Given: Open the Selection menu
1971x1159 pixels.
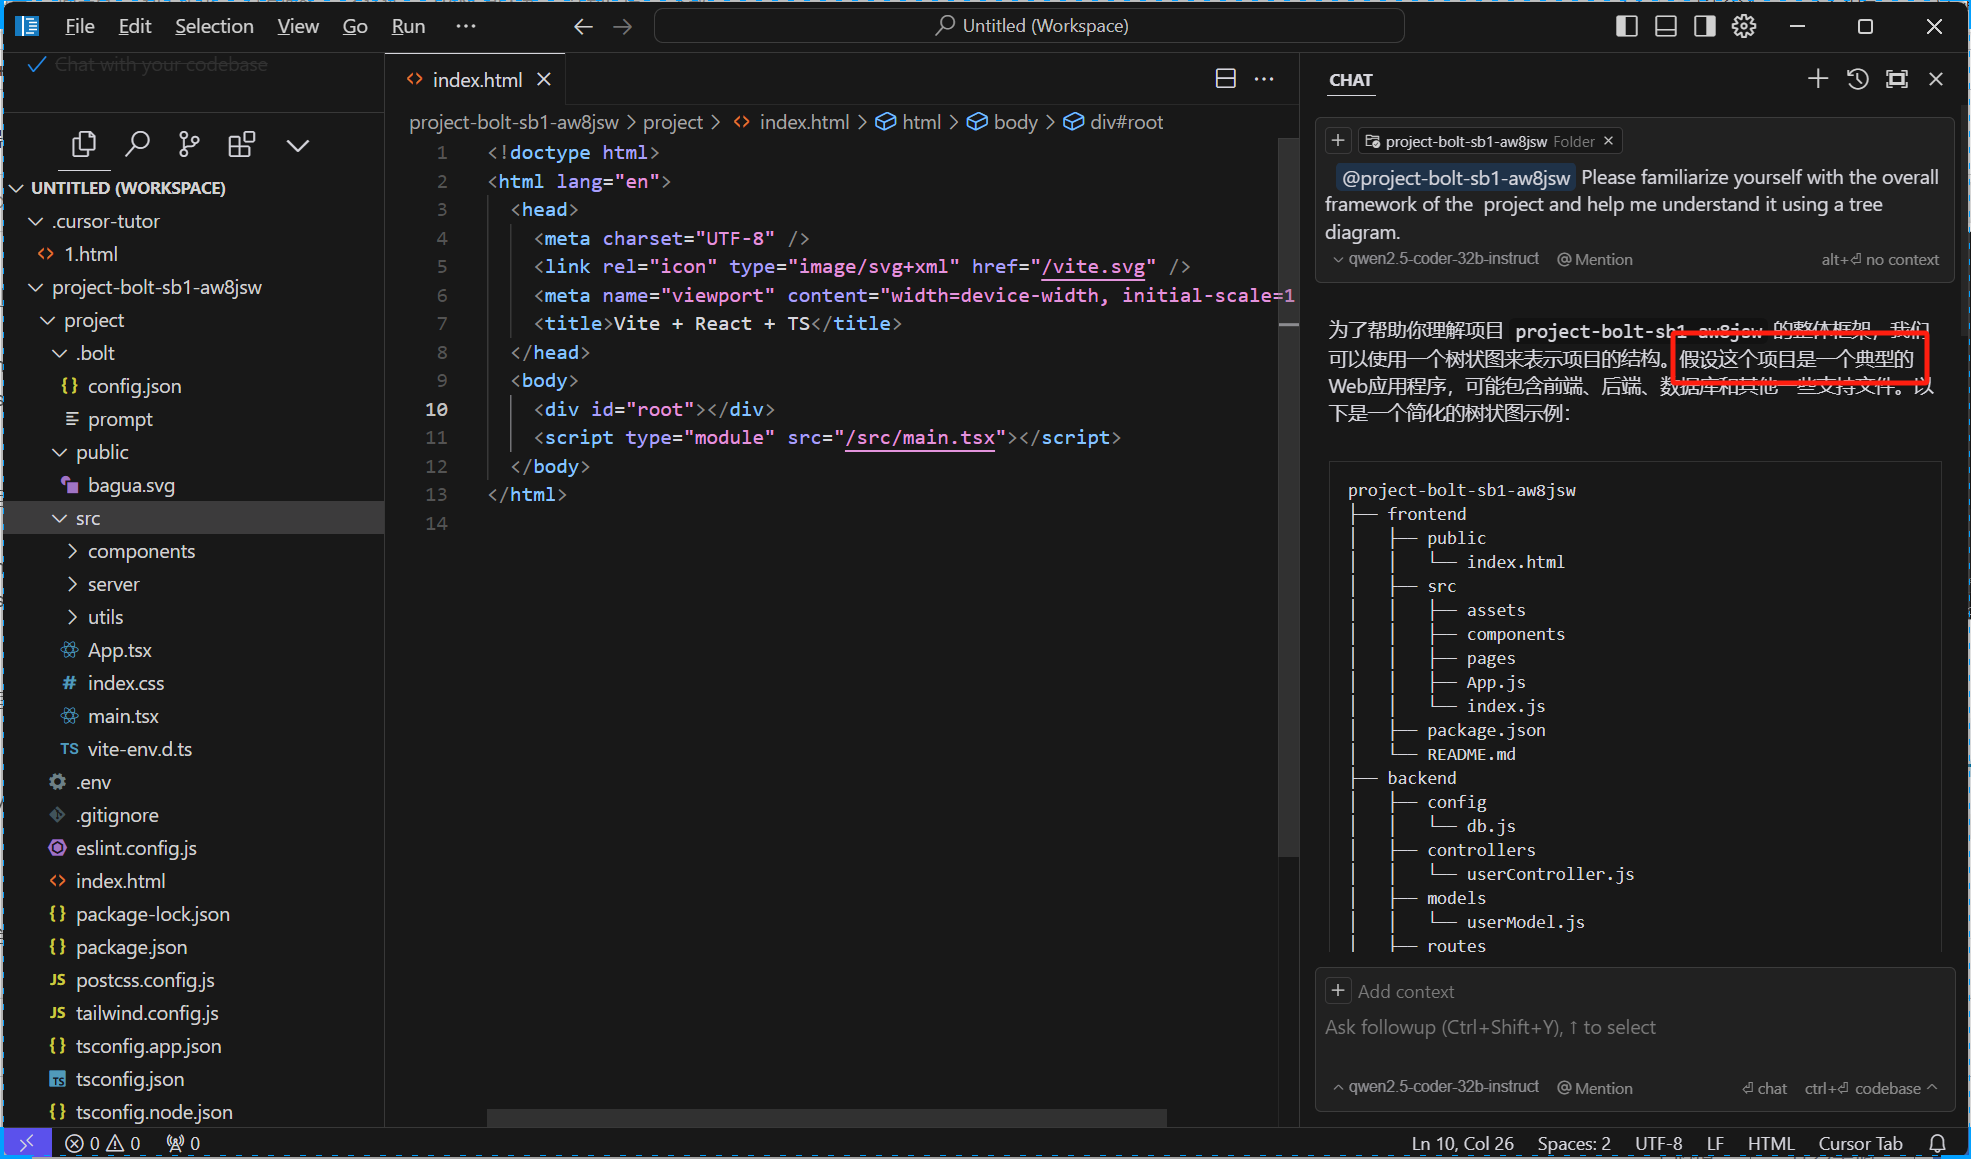Looking at the screenshot, I should coord(214,26).
